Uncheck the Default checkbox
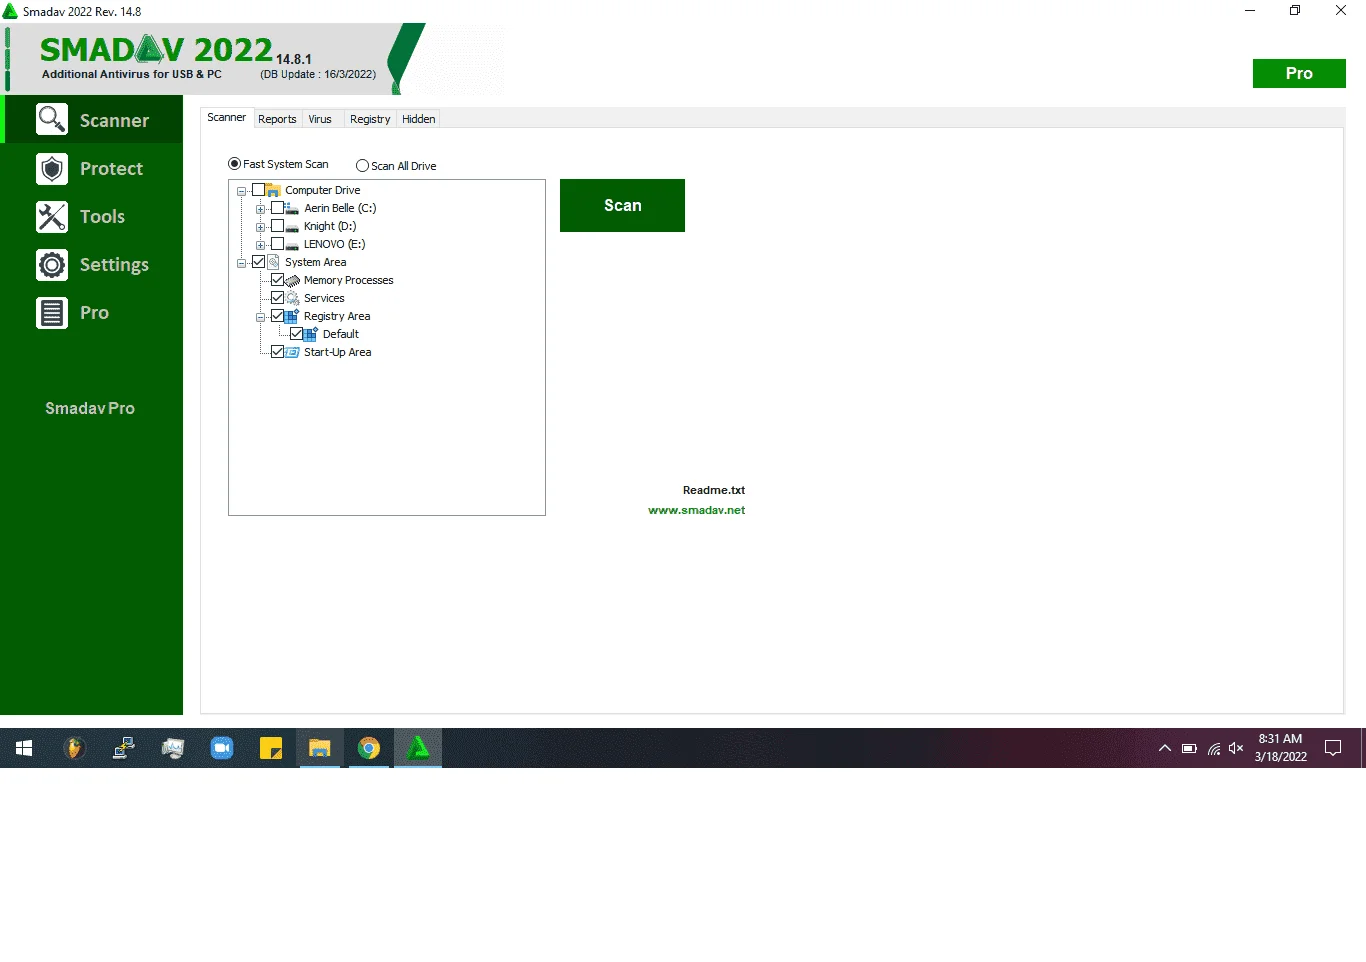1366x962 pixels. tap(296, 334)
